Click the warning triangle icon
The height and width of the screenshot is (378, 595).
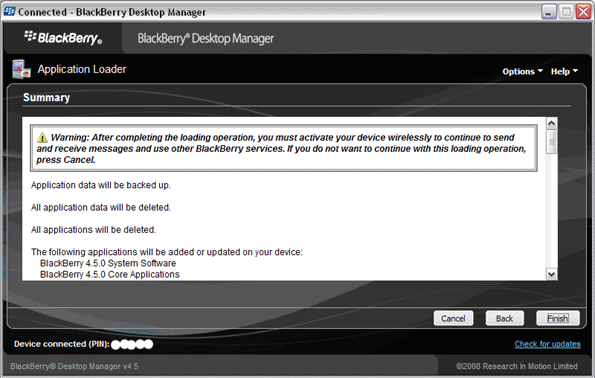pos(42,137)
